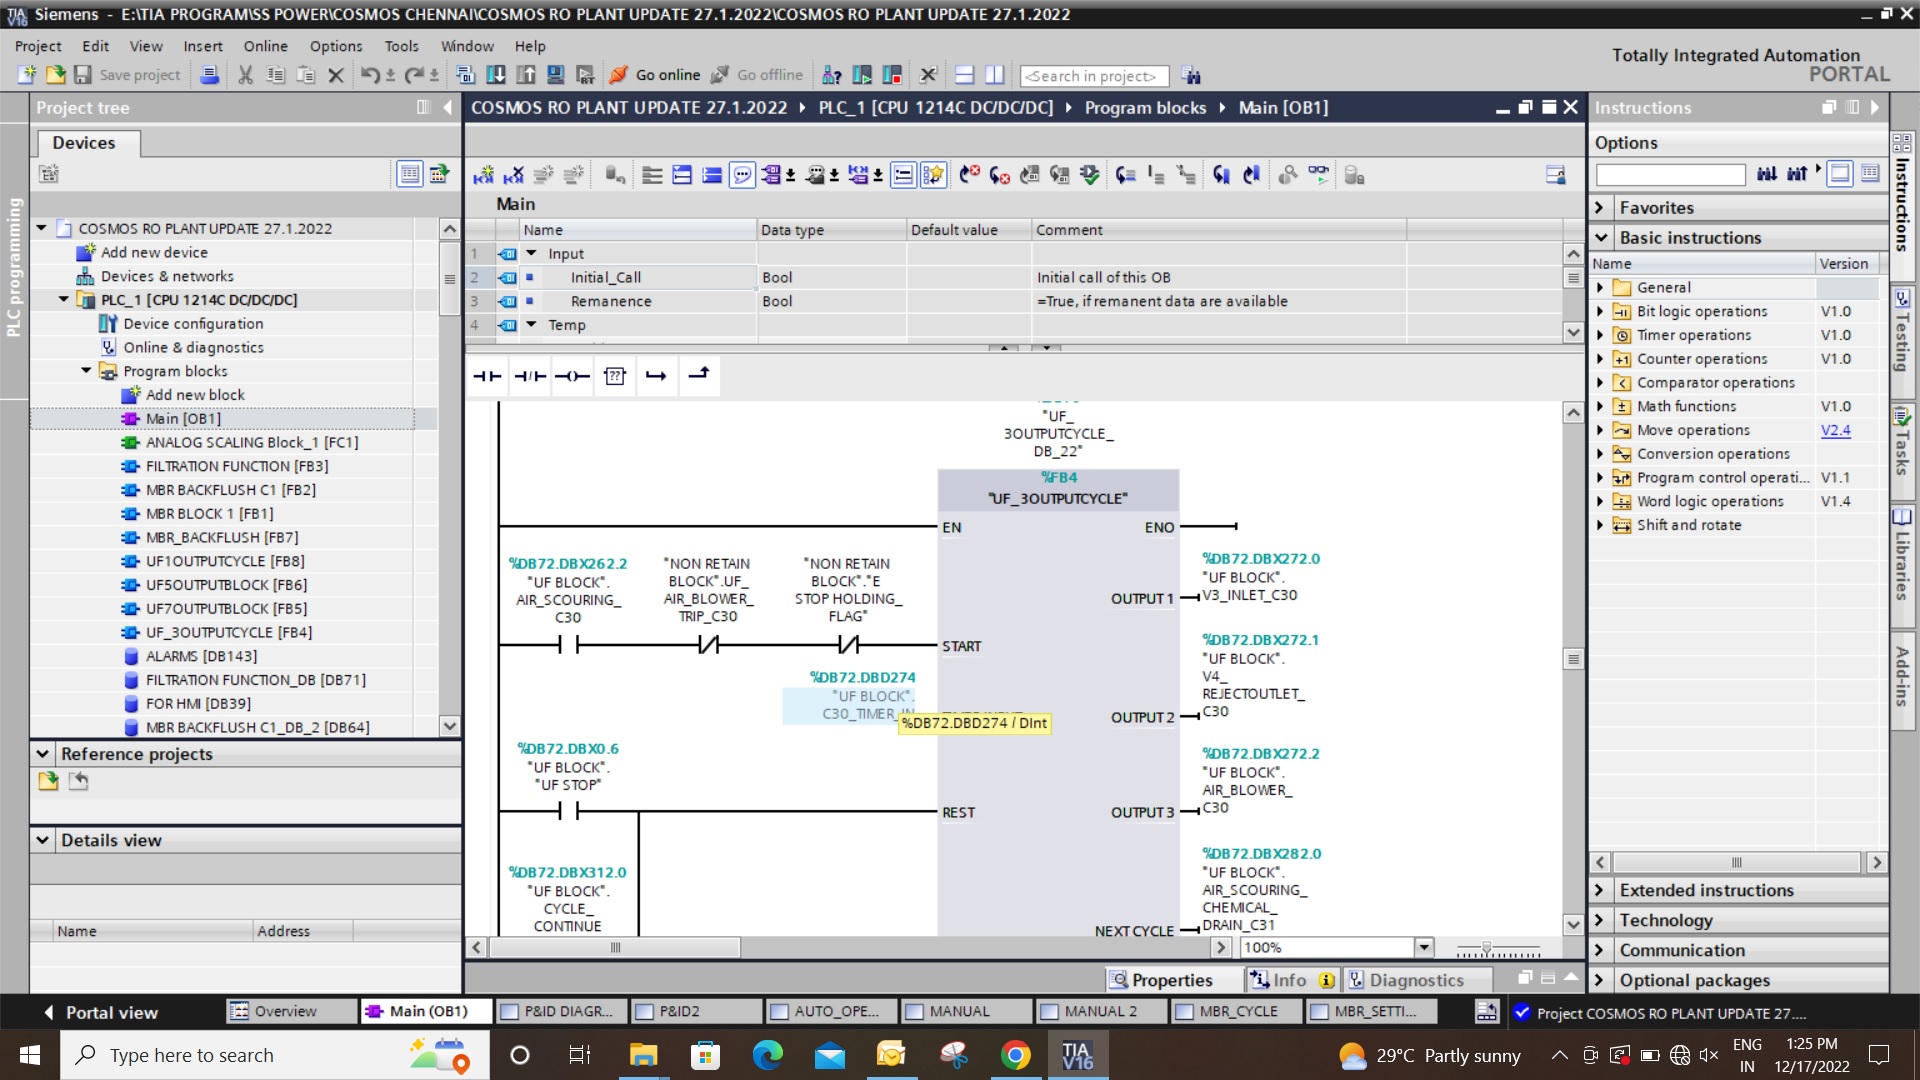
Task: Open the Online menu
Action: (x=265, y=46)
